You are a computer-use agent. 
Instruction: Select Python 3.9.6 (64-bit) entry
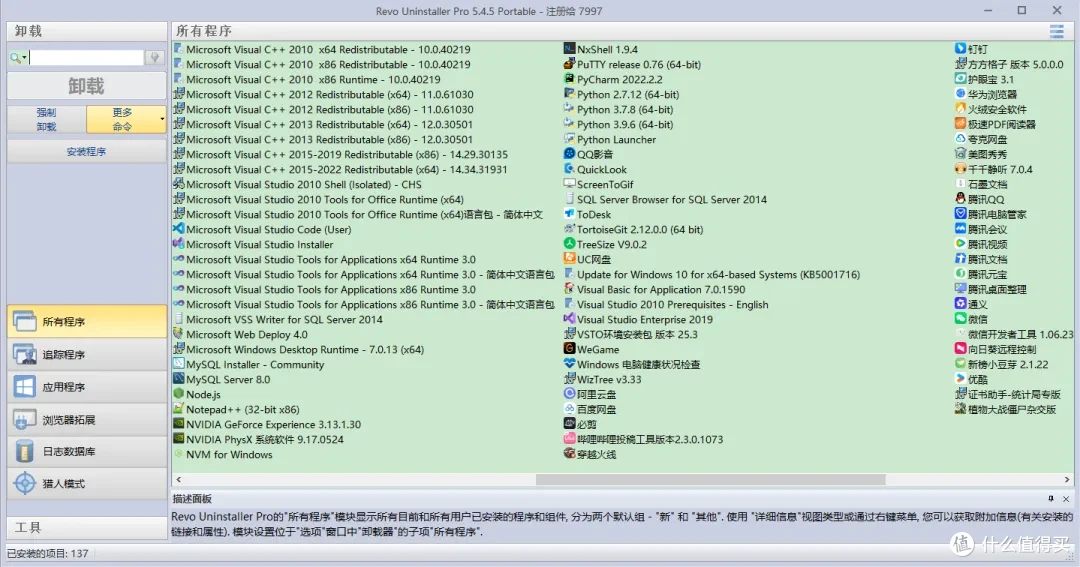click(619, 124)
